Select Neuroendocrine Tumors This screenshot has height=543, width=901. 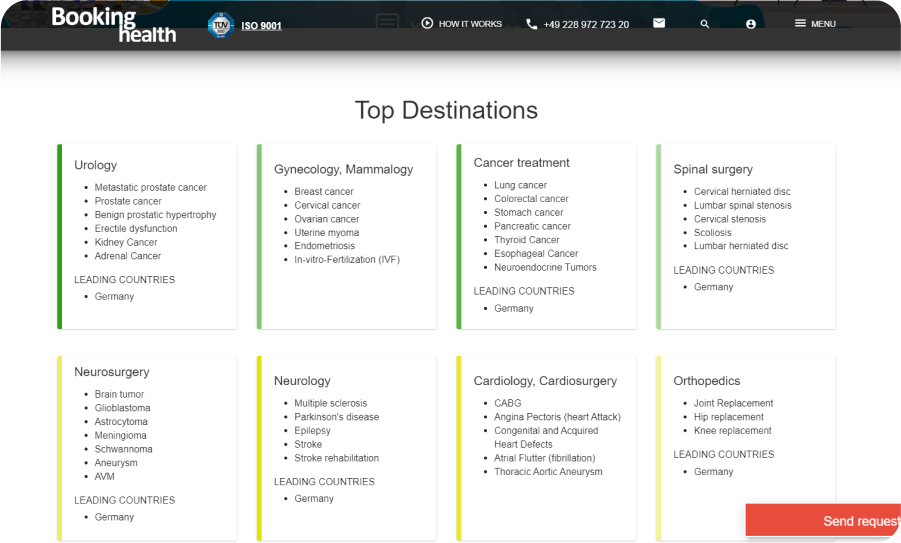coord(545,267)
